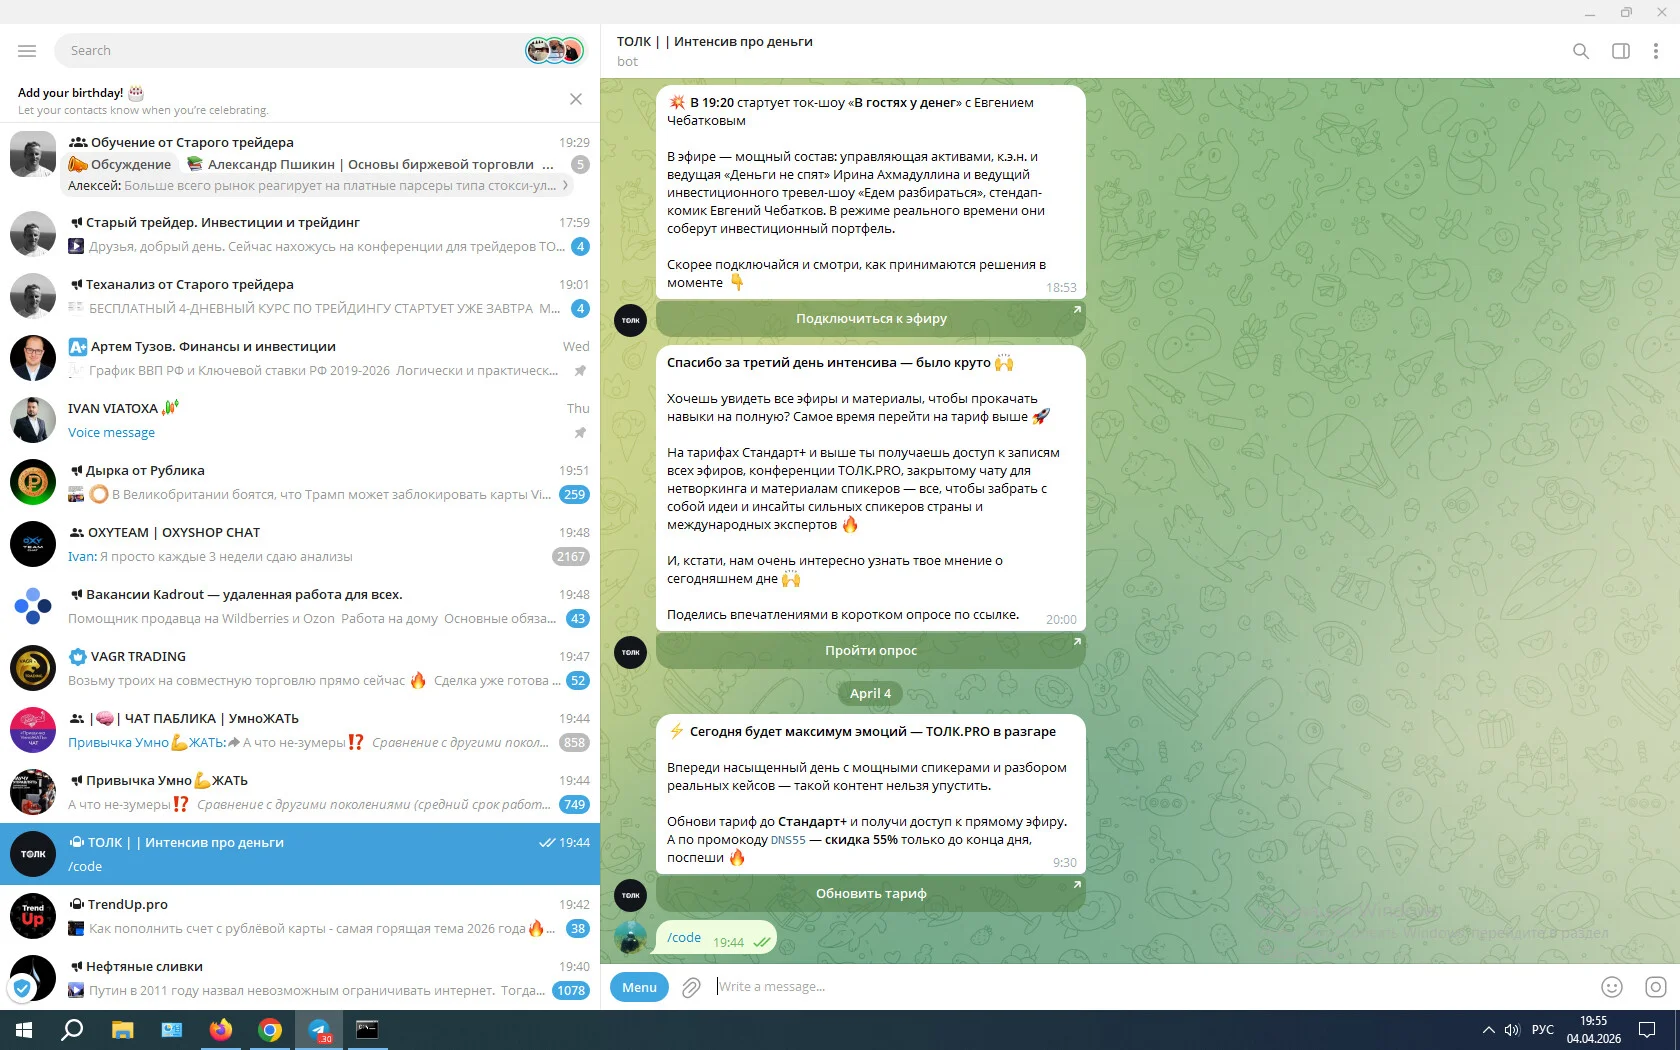Open the Нефтяные сливки channel
The height and width of the screenshot is (1050, 1680).
pos(300,978)
